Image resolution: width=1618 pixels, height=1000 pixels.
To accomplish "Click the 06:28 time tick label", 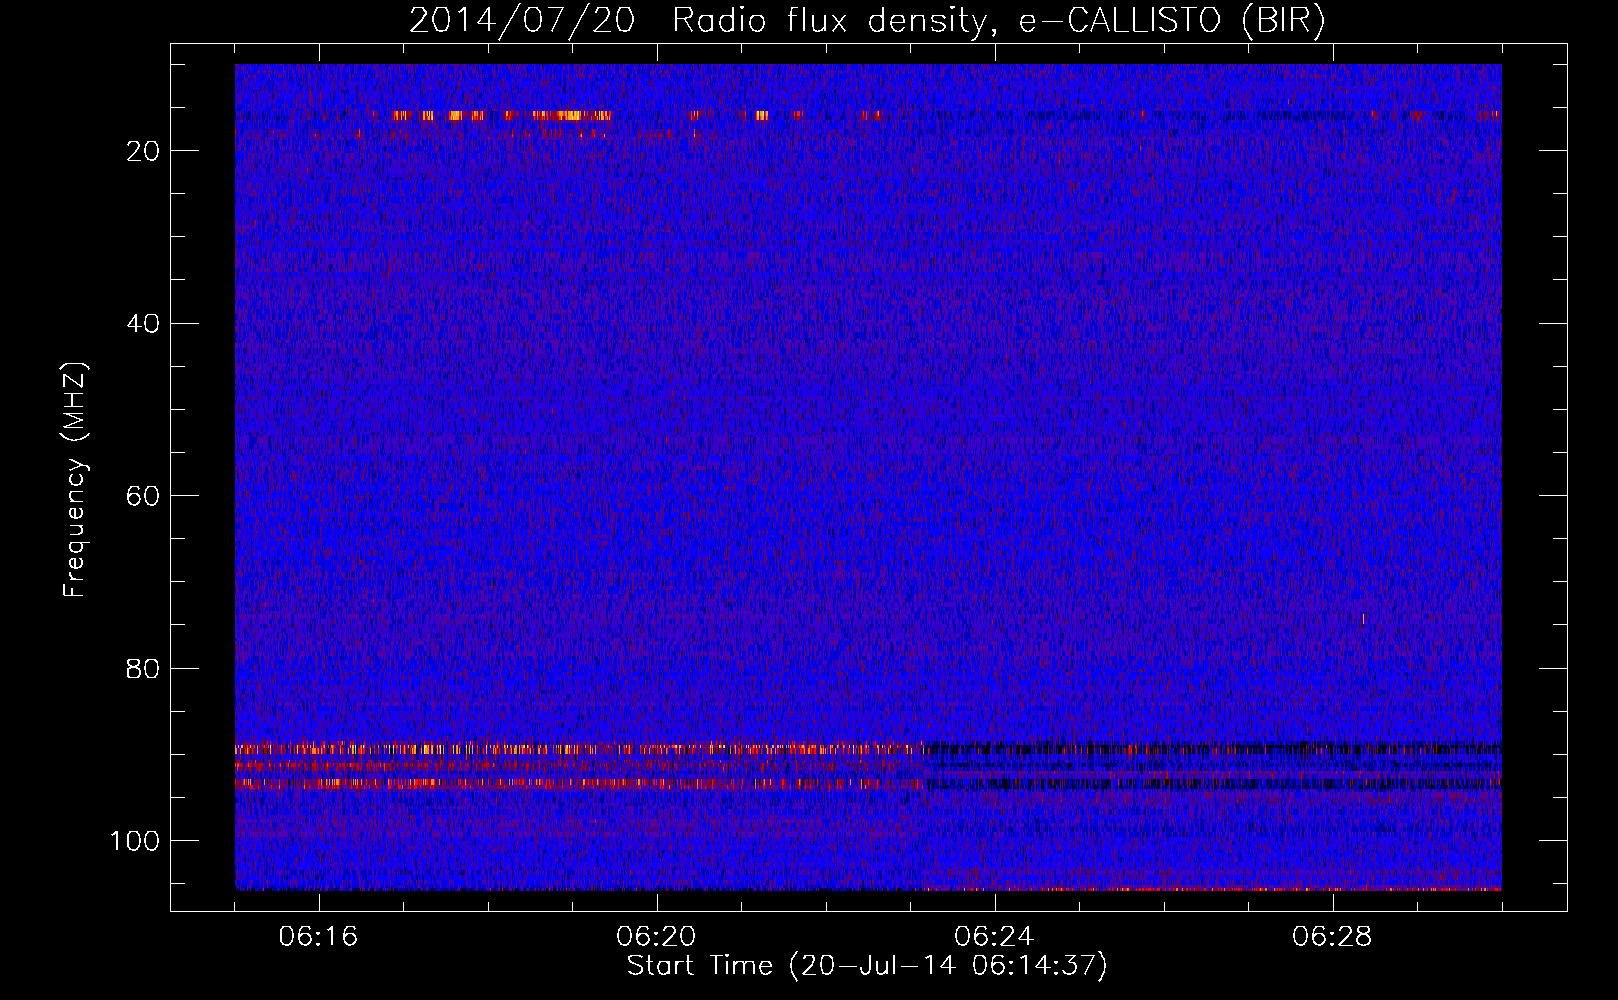I will pos(1333,937).
